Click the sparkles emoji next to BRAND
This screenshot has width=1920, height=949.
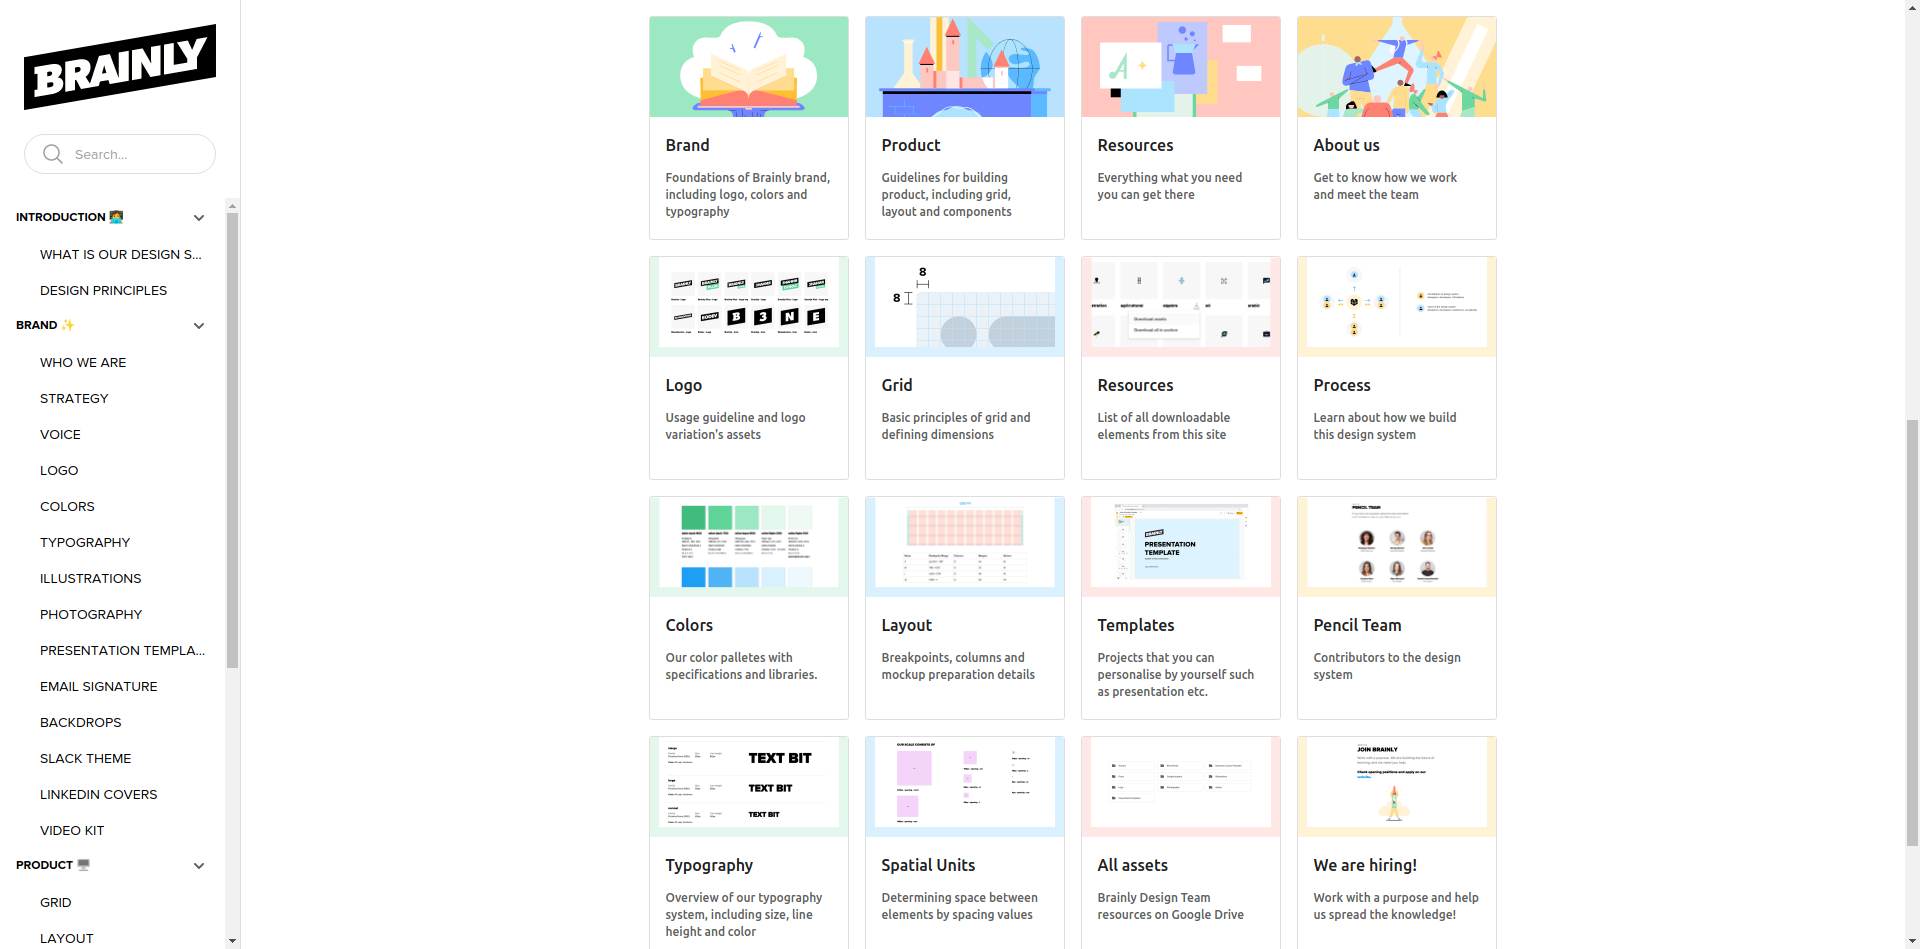click(x=68, y=325)
